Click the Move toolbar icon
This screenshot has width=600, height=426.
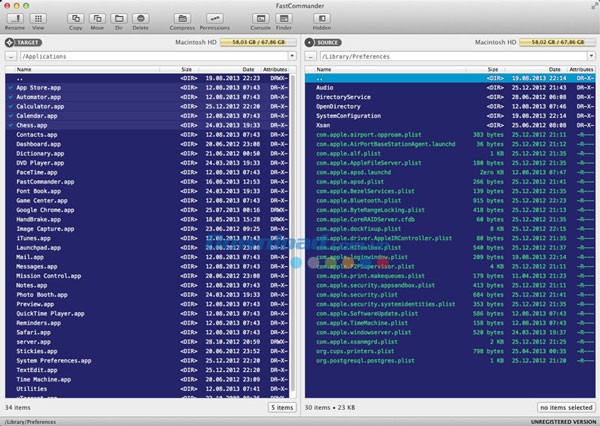coord(98,18)
